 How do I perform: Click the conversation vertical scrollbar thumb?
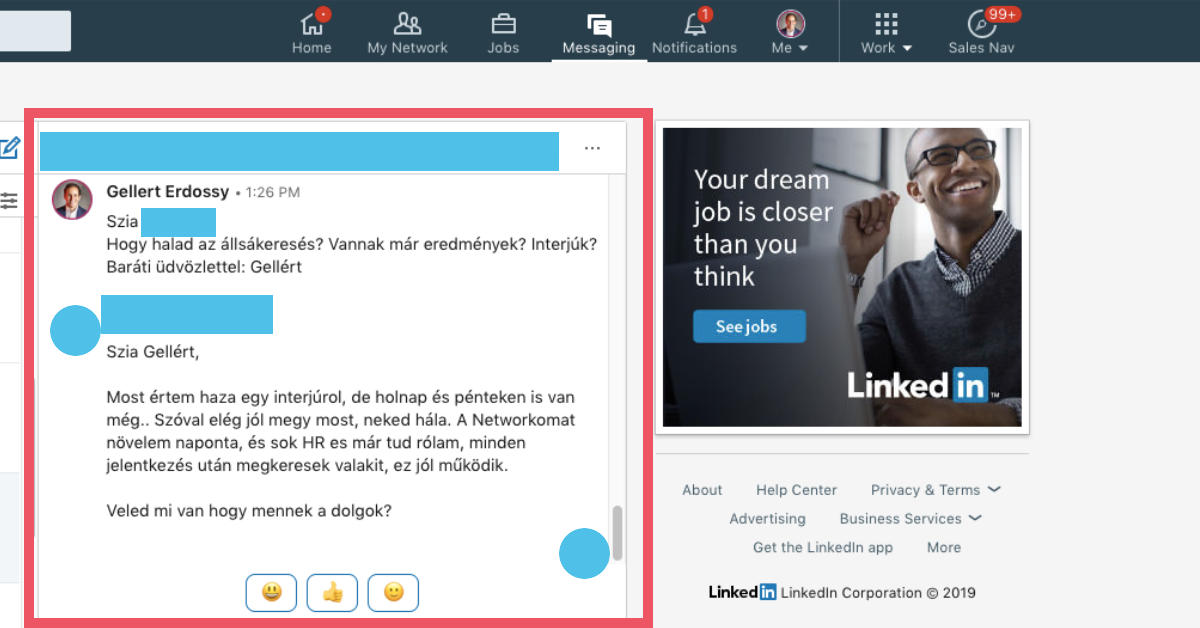(618, 533)
